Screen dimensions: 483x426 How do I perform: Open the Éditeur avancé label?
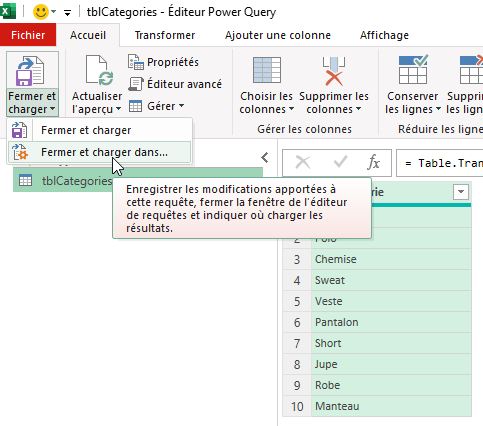184,84
